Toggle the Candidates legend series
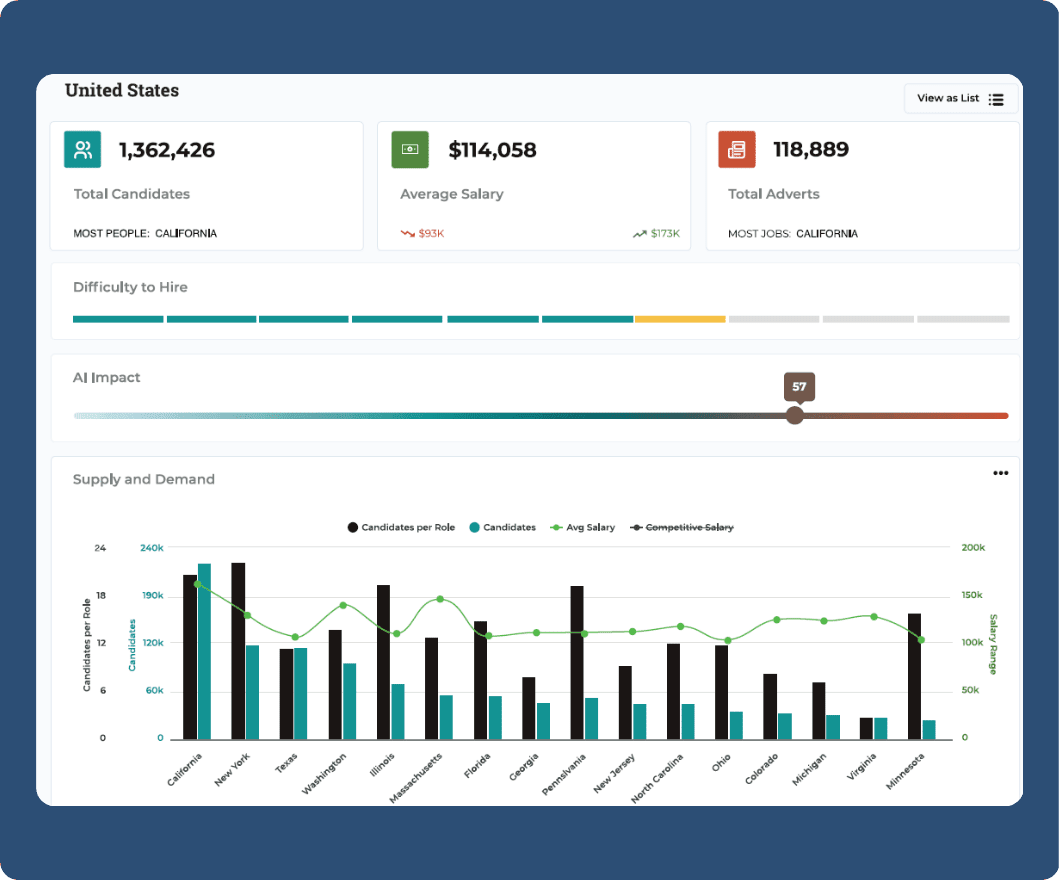1060x880 pixels. pyautogui.click(x=502, y=527)
